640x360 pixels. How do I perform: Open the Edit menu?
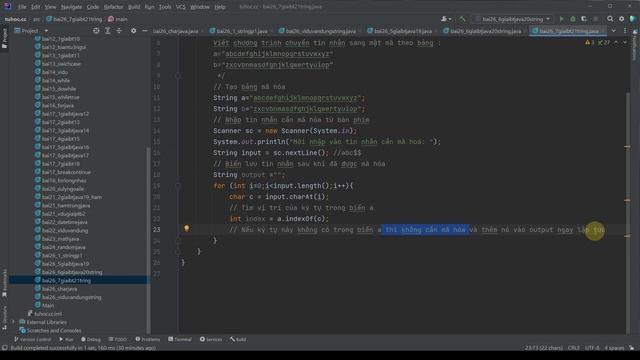pyautogui.click(x=36, y=7)
